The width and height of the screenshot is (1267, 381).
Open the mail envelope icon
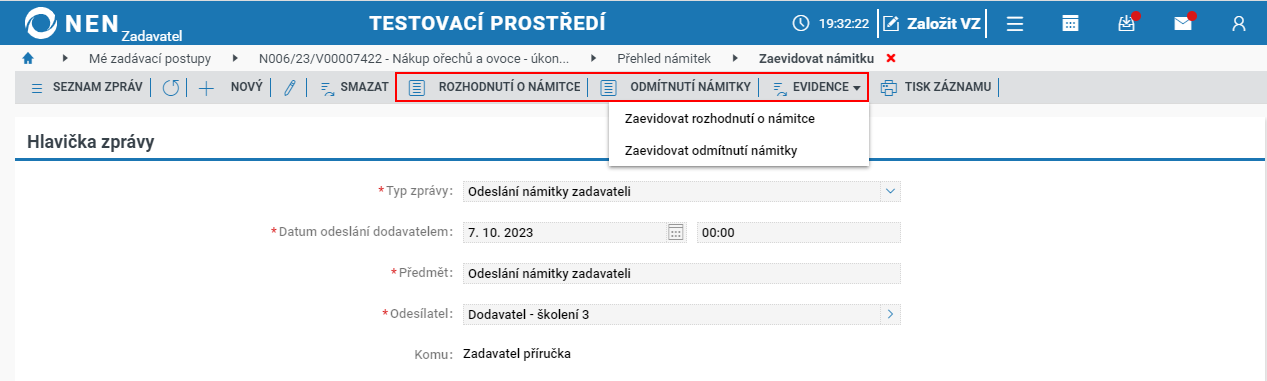pos(1184,23)
